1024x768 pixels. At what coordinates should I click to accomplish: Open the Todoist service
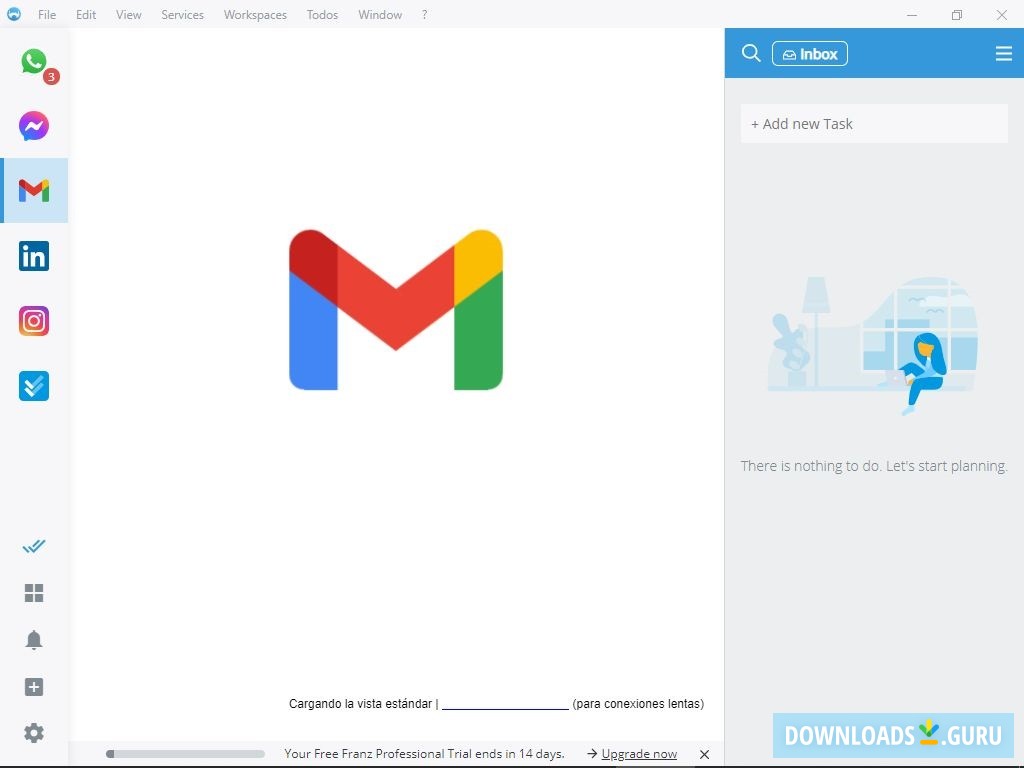34,385
